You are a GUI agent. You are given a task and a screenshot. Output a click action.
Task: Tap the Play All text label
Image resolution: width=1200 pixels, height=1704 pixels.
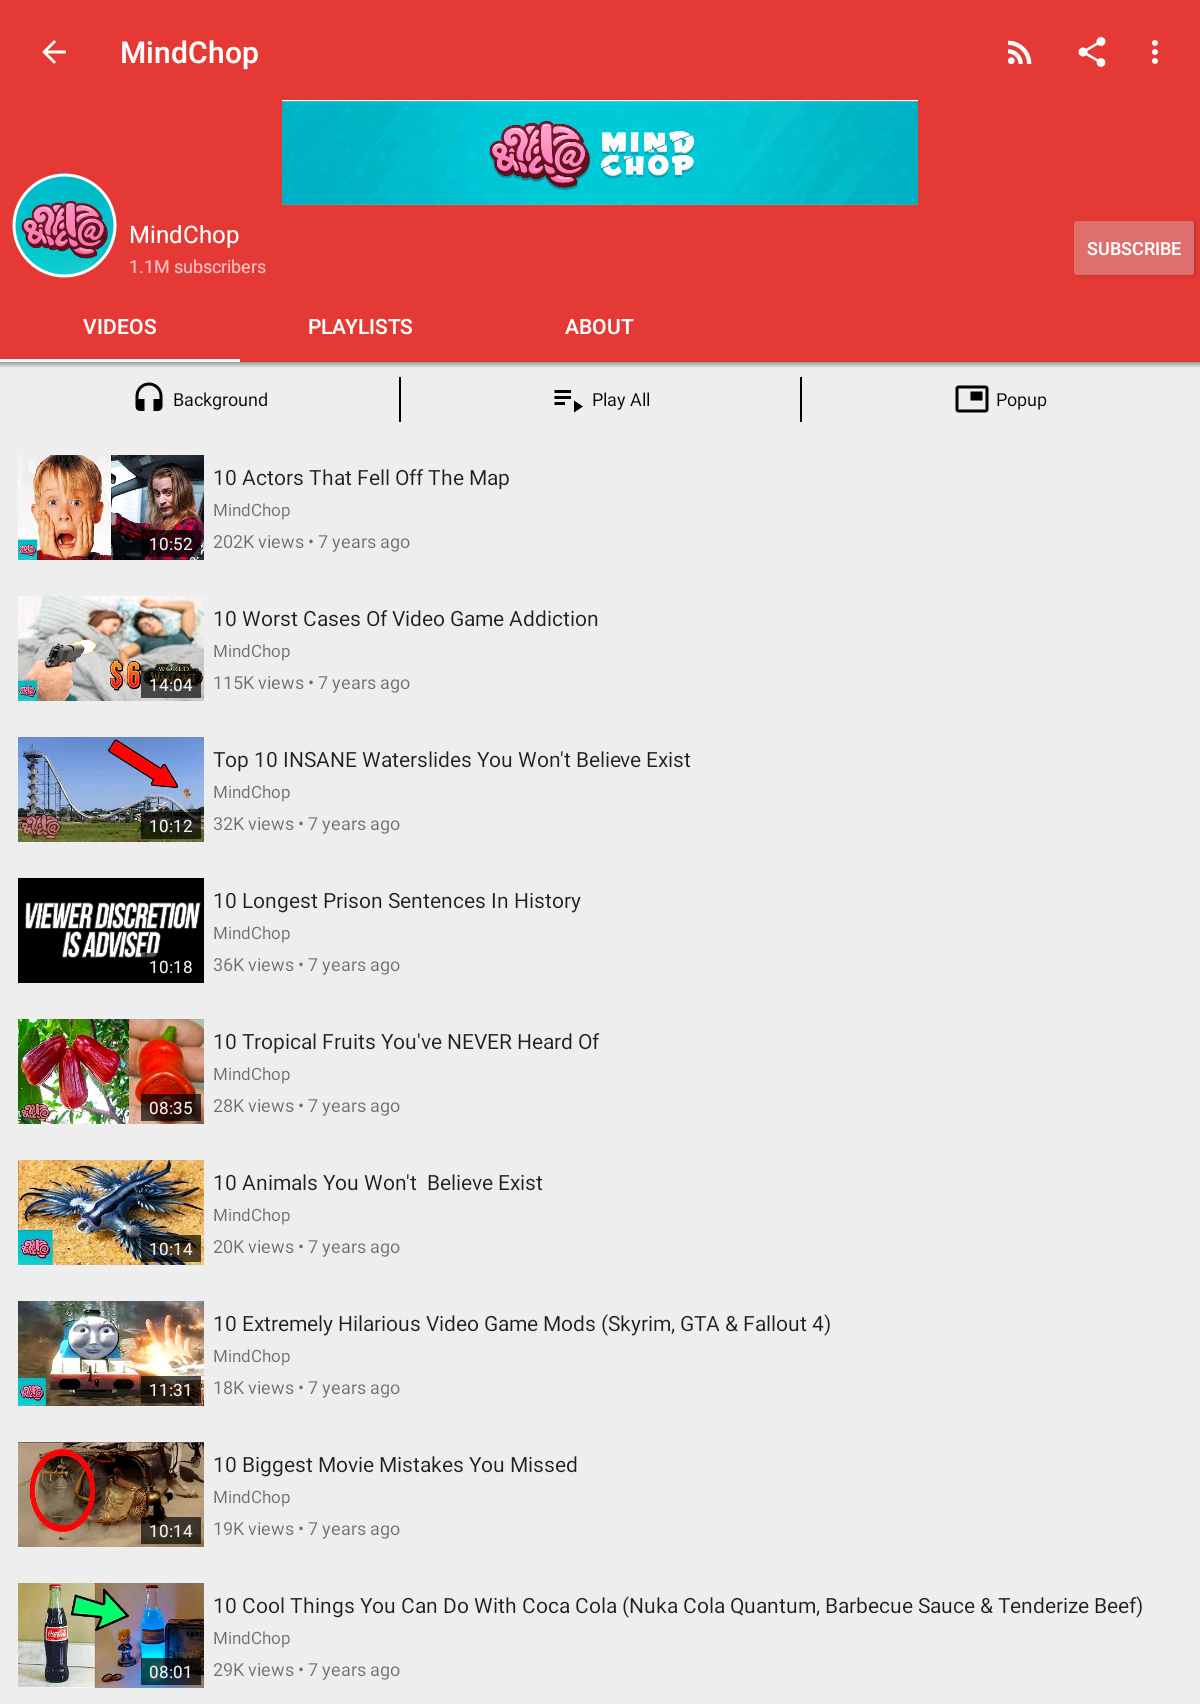click(x=621, y=400)
